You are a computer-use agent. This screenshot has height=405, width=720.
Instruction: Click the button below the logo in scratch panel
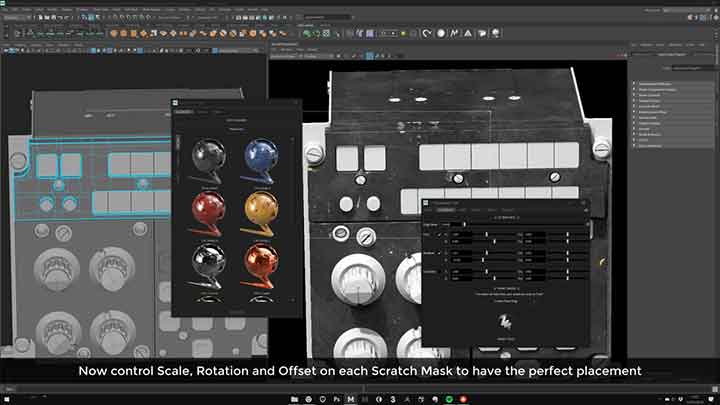coord(503,338)
